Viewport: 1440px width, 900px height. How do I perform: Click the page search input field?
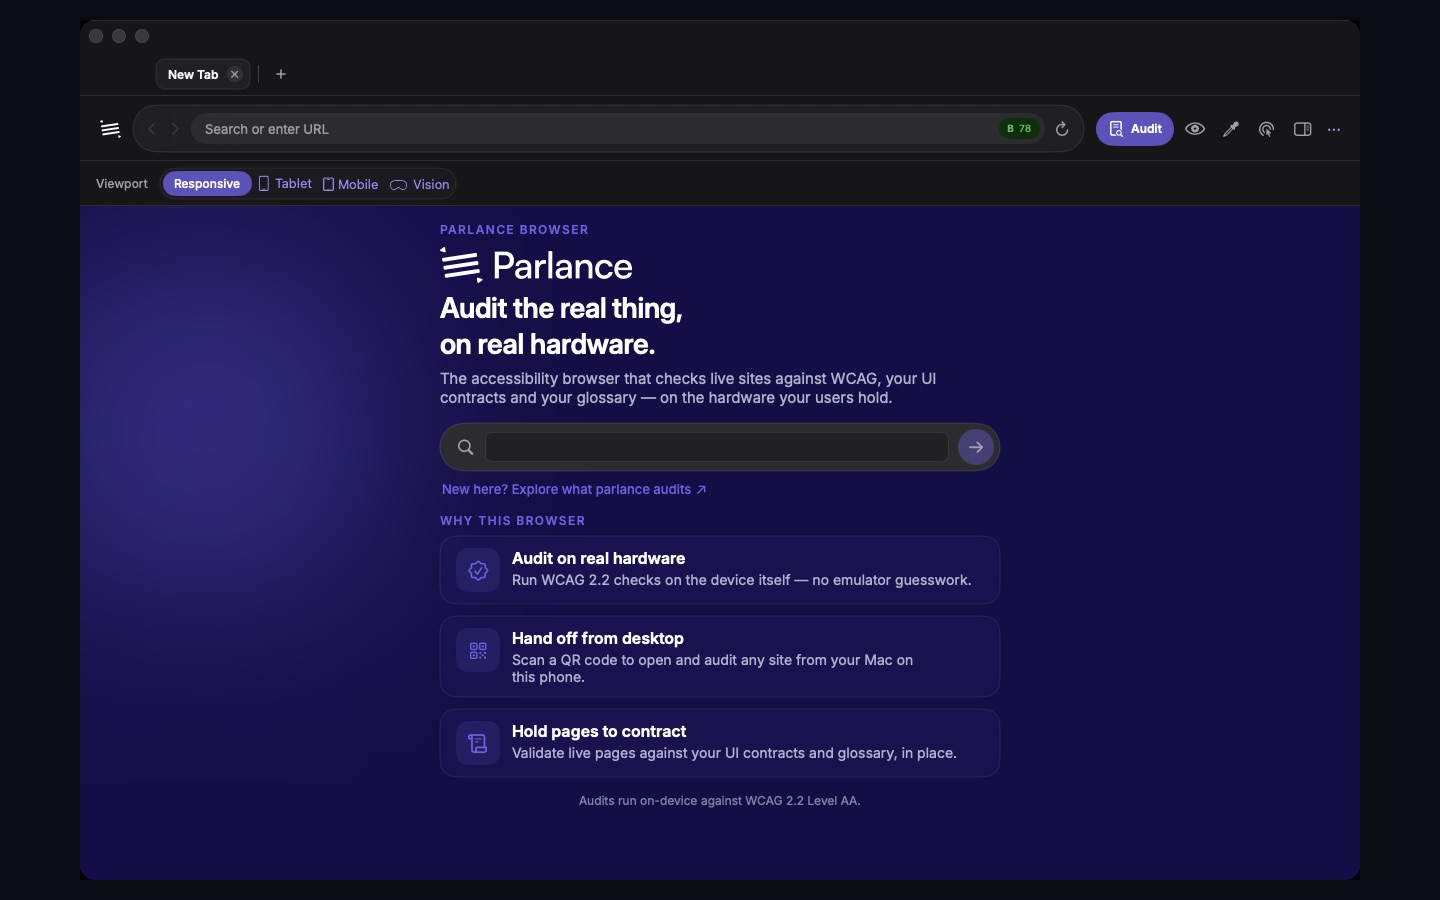pos(717,447)
